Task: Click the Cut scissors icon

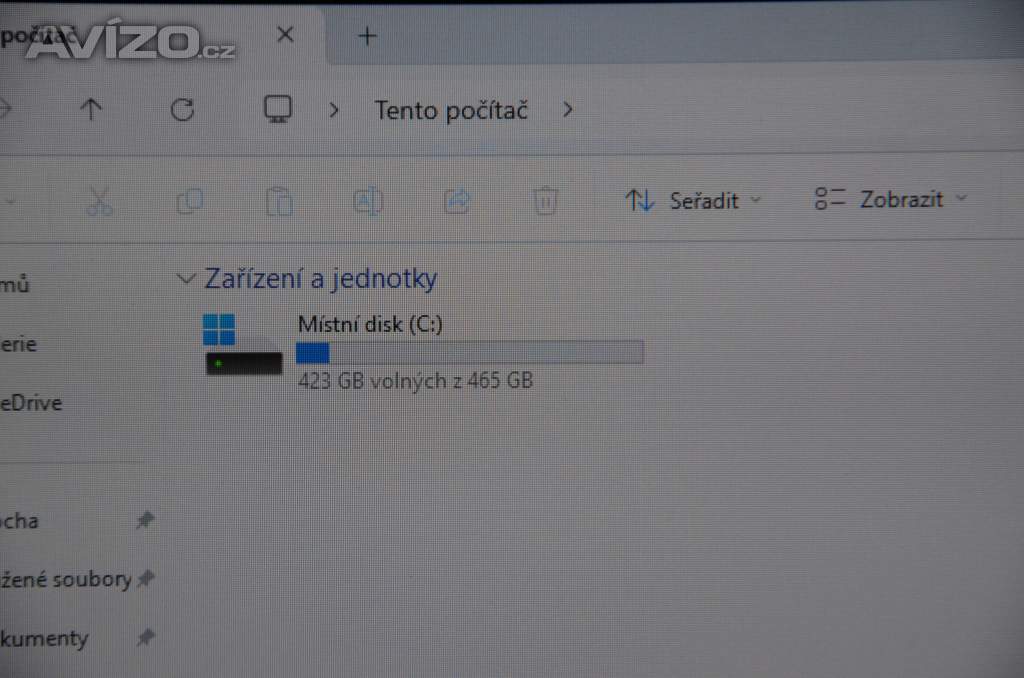Action: (x=99, y=201)
